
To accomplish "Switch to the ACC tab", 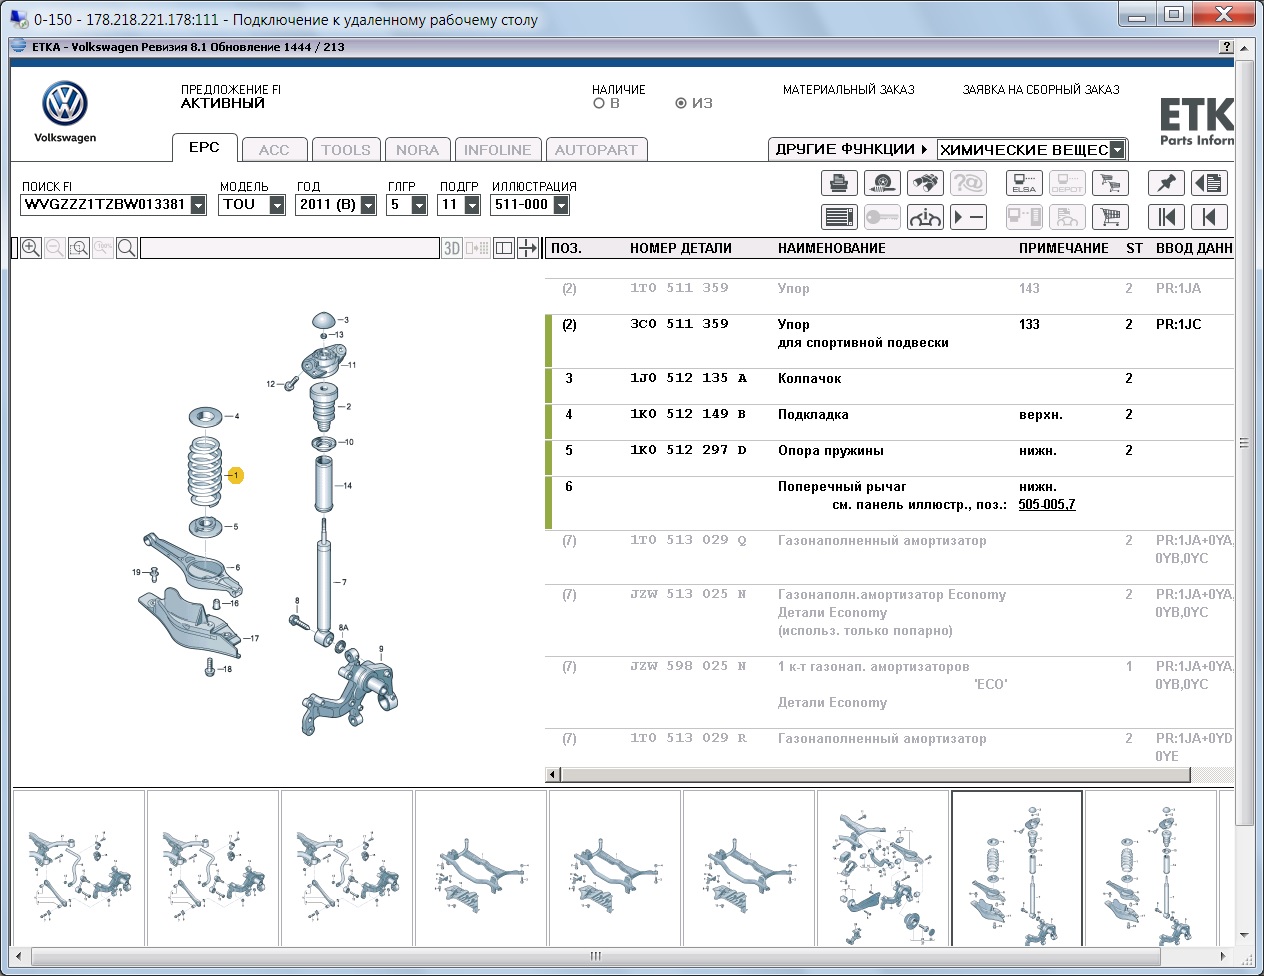I will [x=274, y=150].
